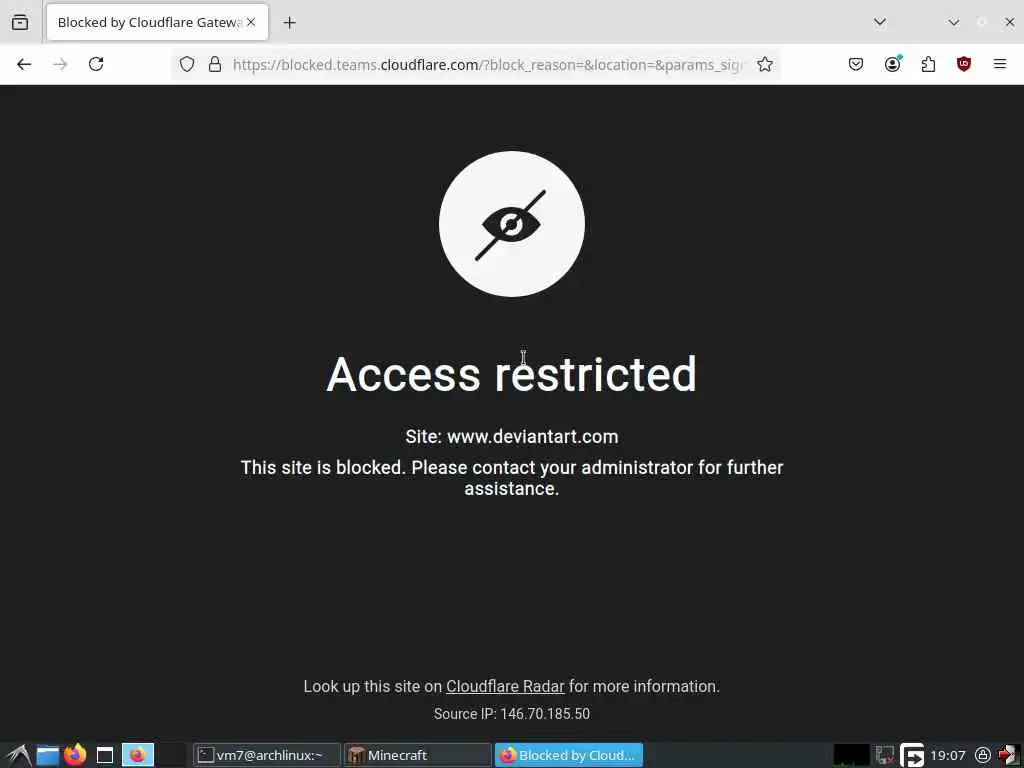The width and height of the screenshot is (1024, 768).
Task: Open the Extensions puzzle-piece icon
Action: point(928,64)
